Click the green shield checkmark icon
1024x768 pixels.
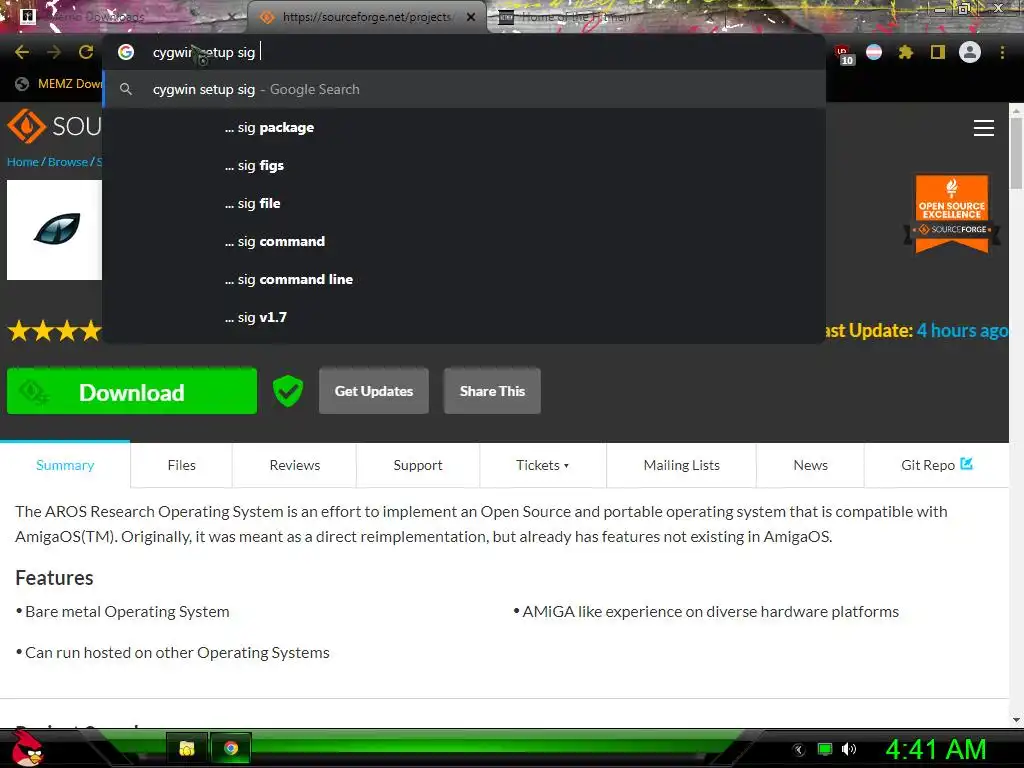[x=287, y=391]
